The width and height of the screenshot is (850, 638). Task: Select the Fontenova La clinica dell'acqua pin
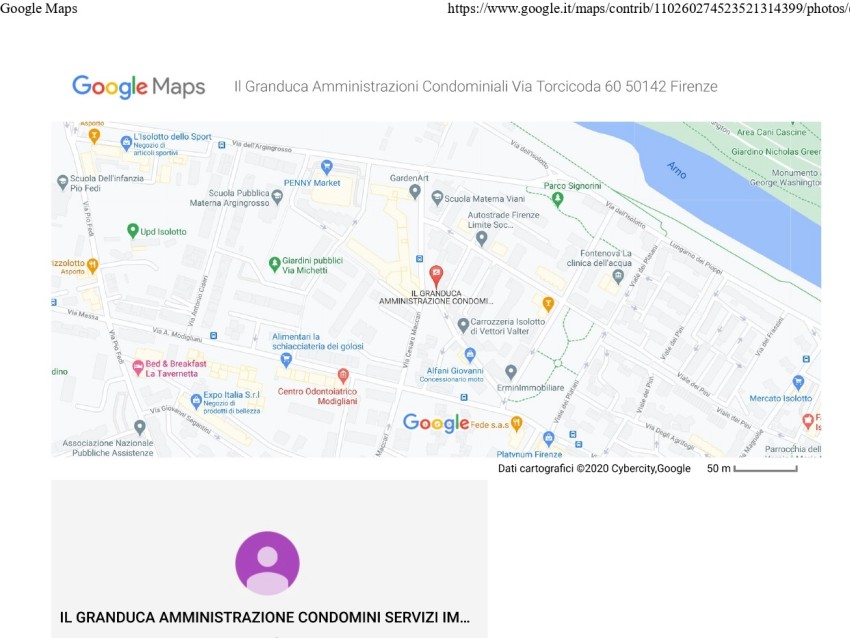tap(618, 277)
